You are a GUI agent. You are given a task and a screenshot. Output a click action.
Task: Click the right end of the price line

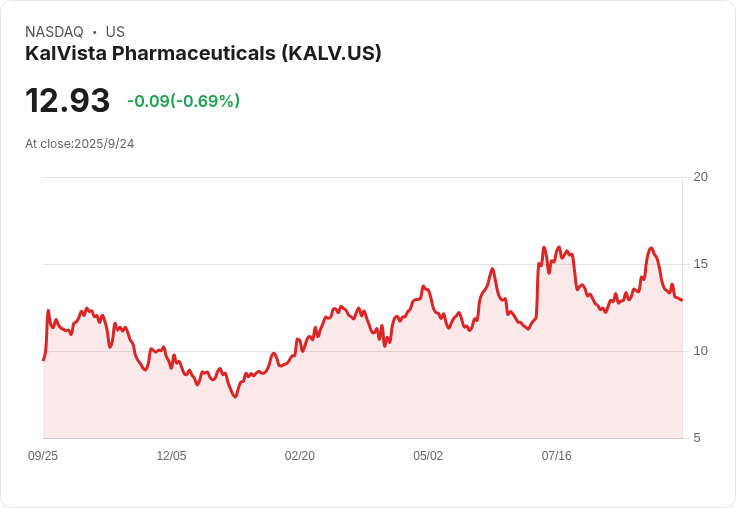(x=682, y=300)
